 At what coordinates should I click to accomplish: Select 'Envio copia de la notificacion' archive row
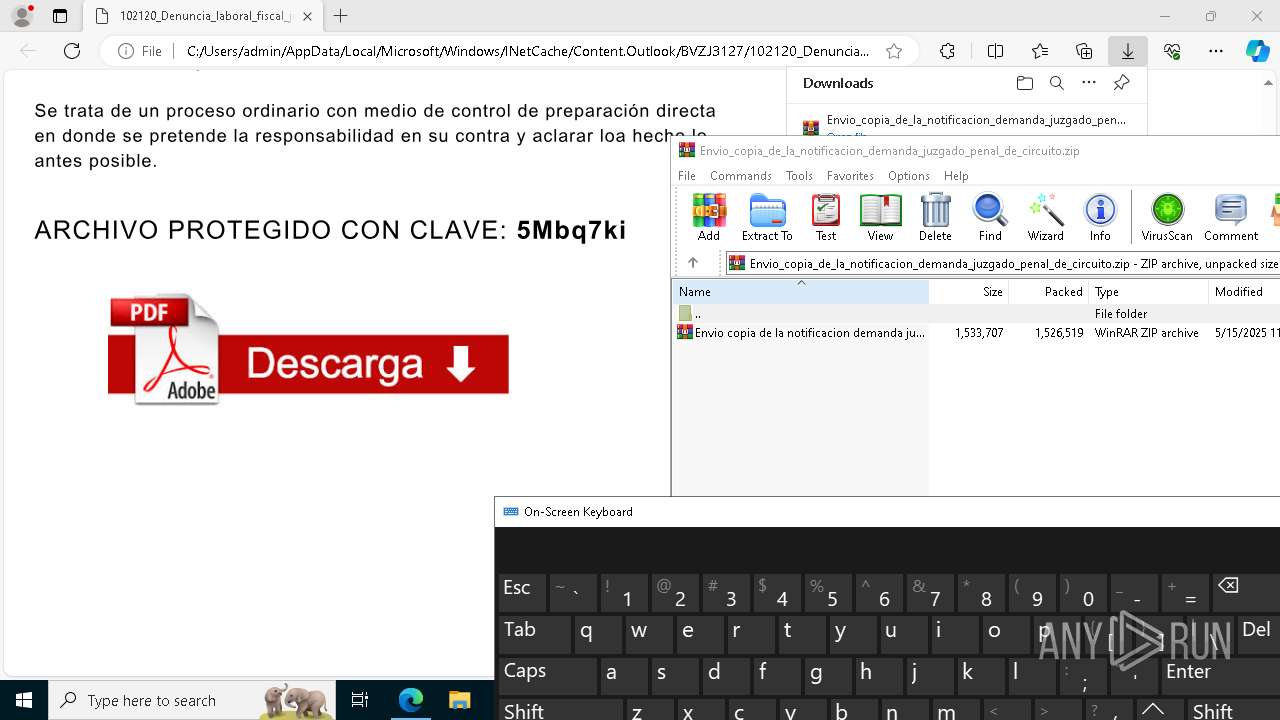pyautogui.click(x=976, y=333)
